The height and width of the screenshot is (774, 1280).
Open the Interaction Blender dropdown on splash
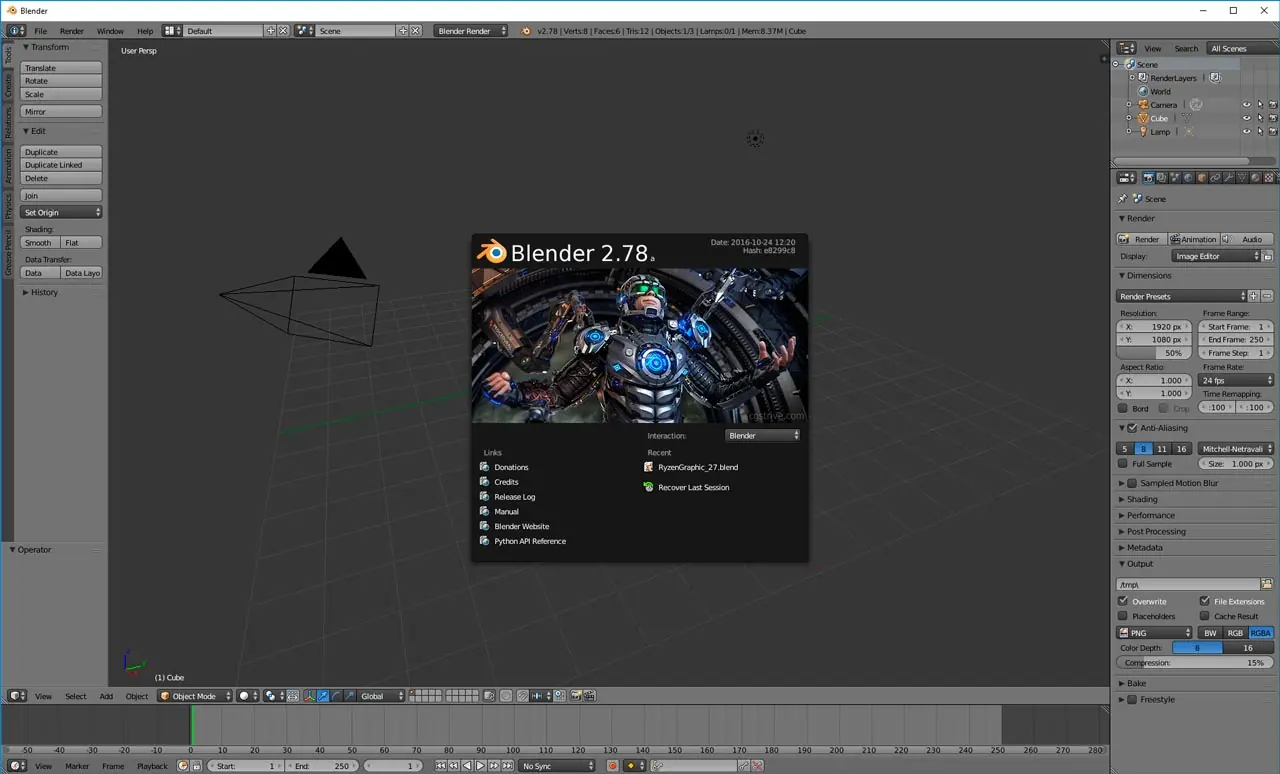click(x=763, y=436)
